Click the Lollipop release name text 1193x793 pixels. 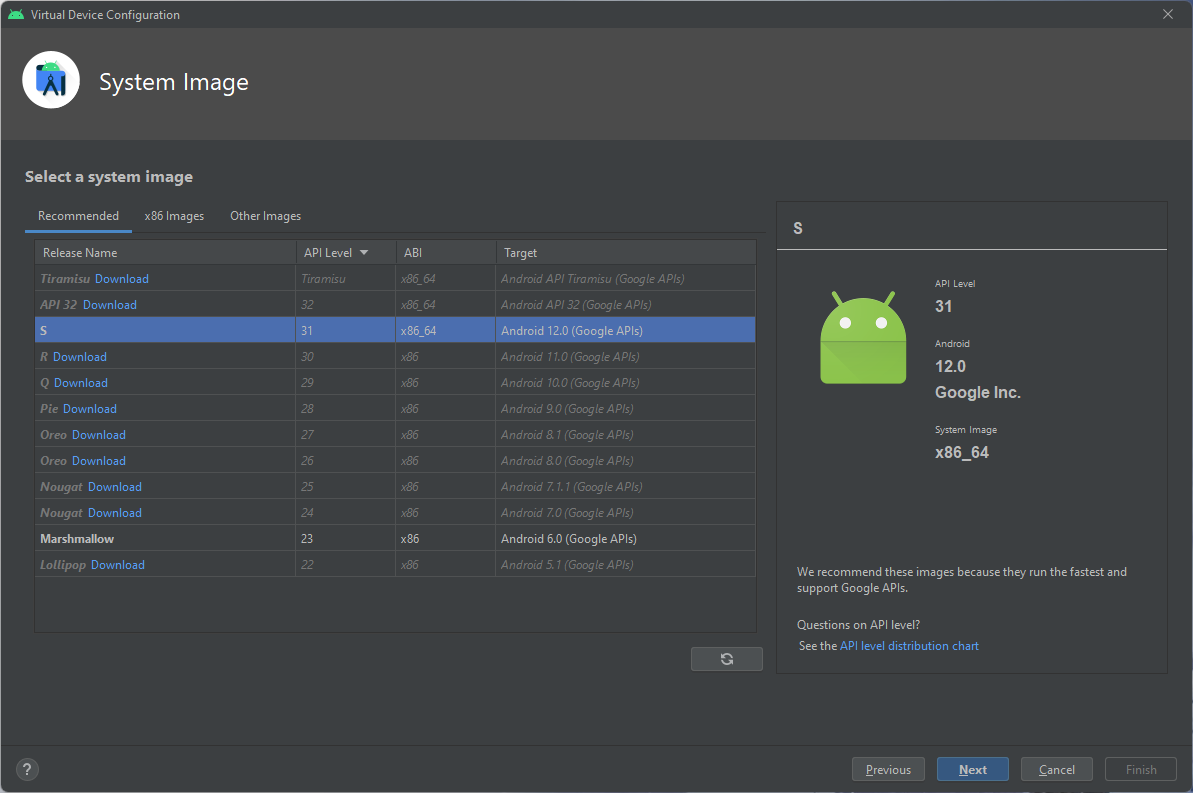[x=63, y=565]
